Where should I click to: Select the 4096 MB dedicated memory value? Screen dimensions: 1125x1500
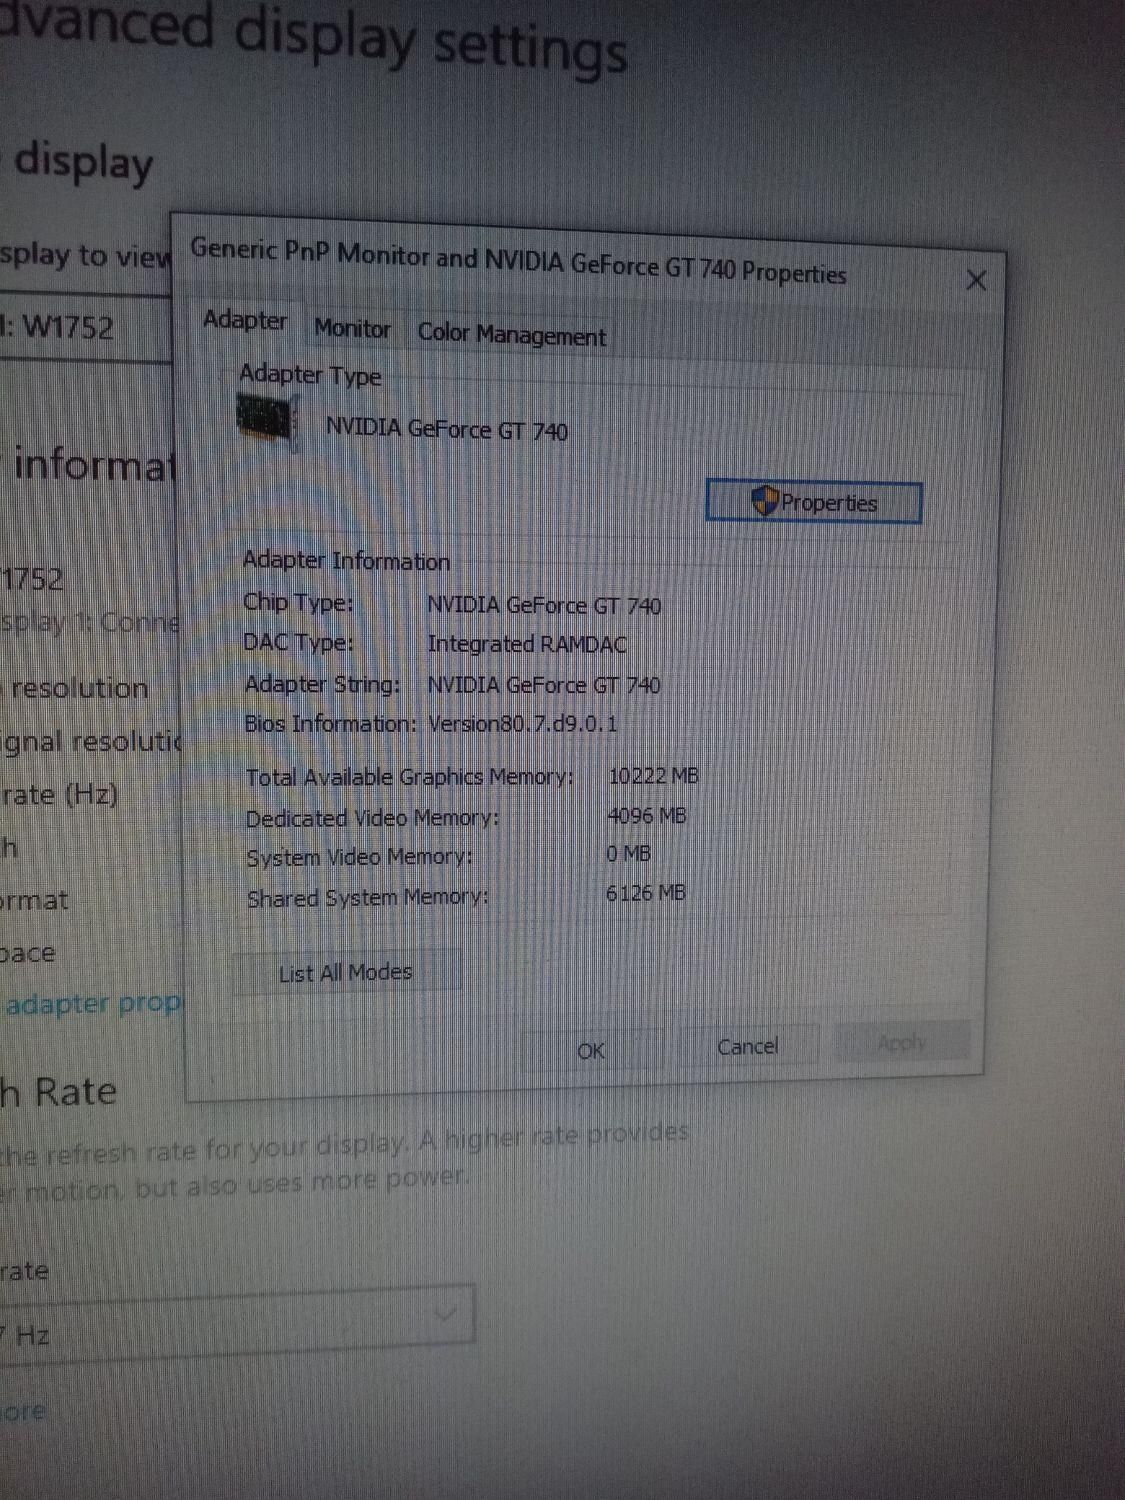647,816
